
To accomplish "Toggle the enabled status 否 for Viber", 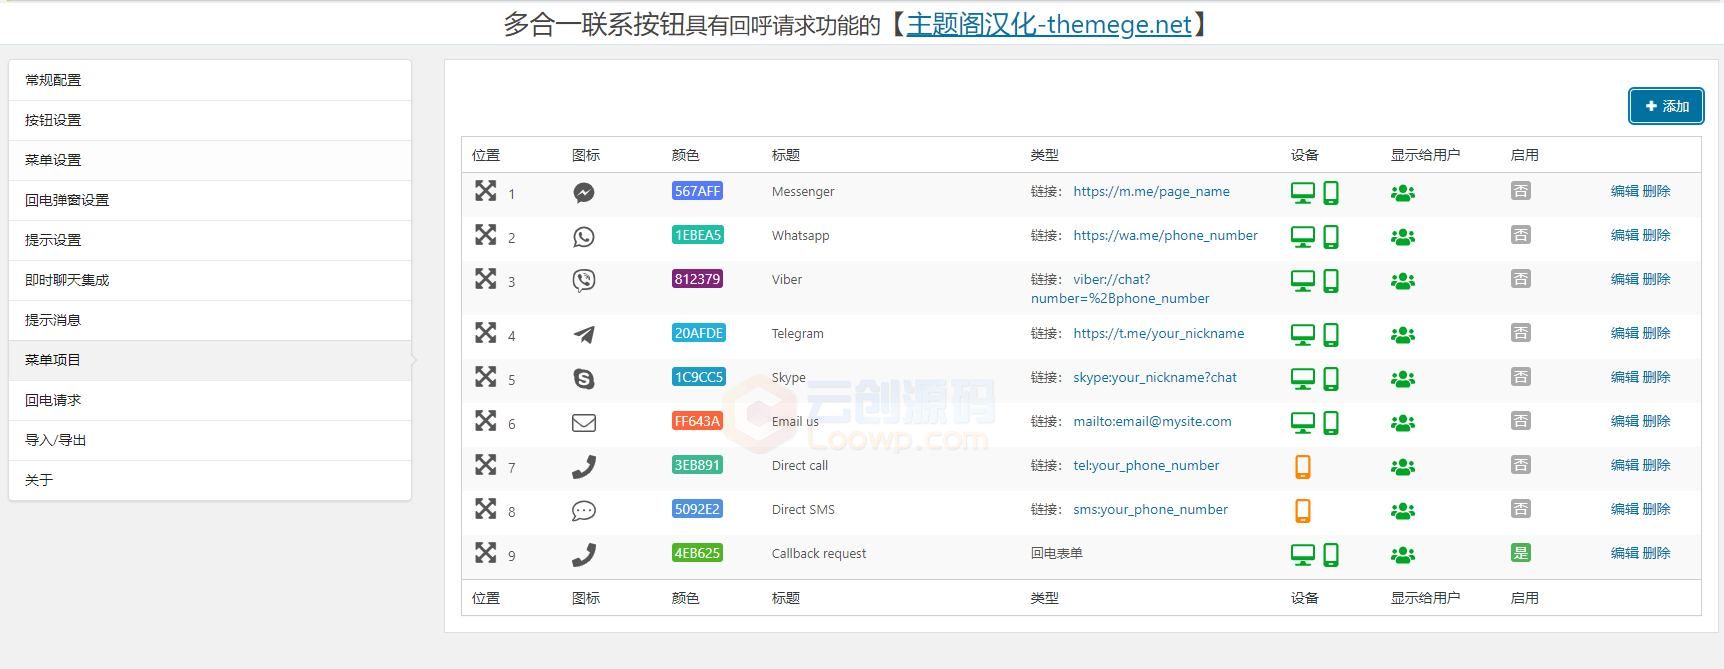I will (x=1520, y=279).
